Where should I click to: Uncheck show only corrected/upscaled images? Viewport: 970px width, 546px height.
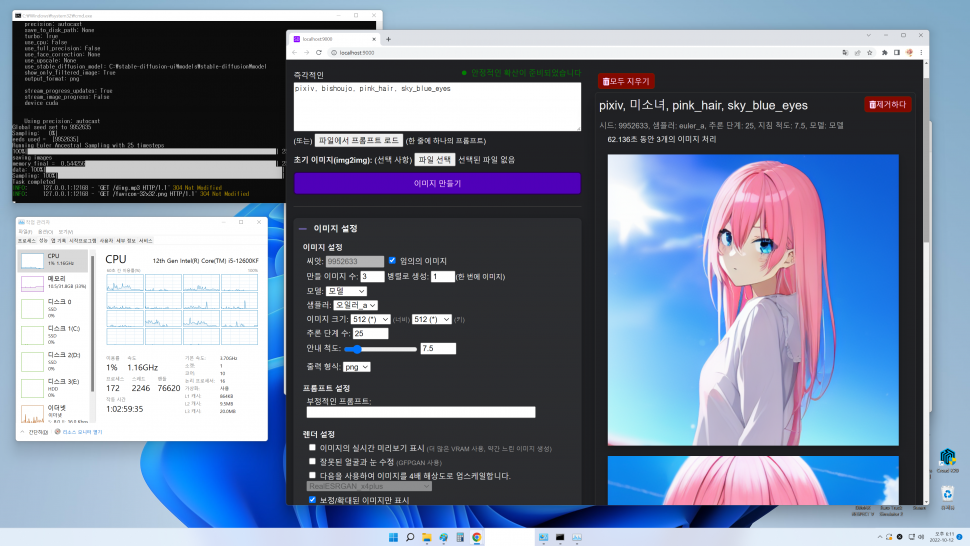[x=312, y=500]
